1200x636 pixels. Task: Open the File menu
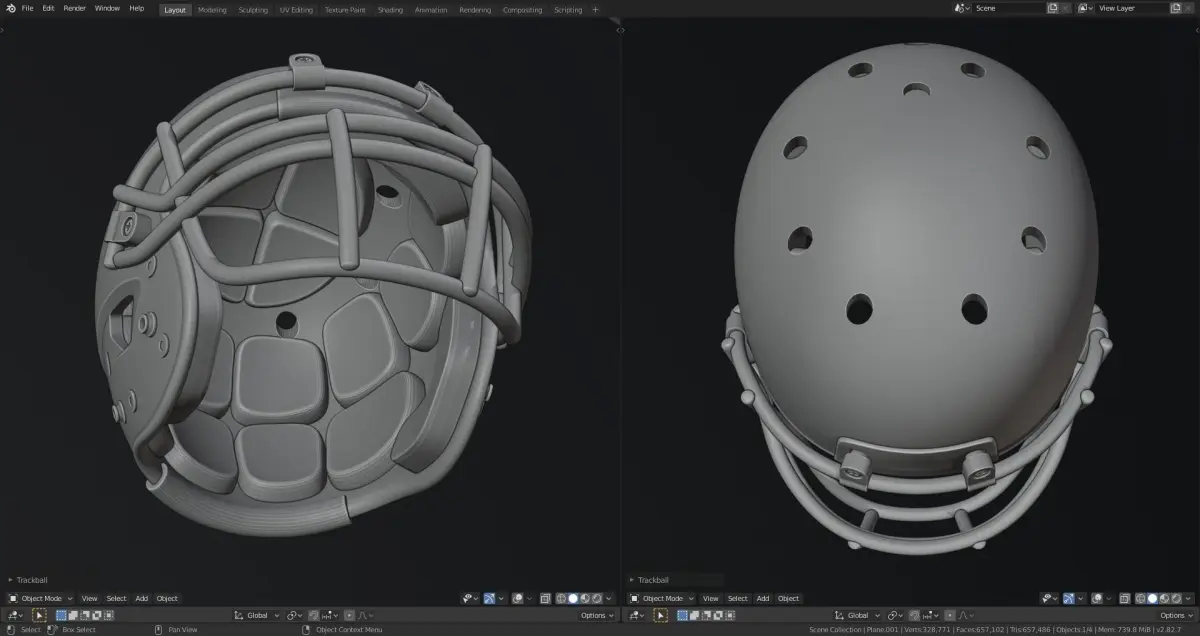click(x=27, y=8)
